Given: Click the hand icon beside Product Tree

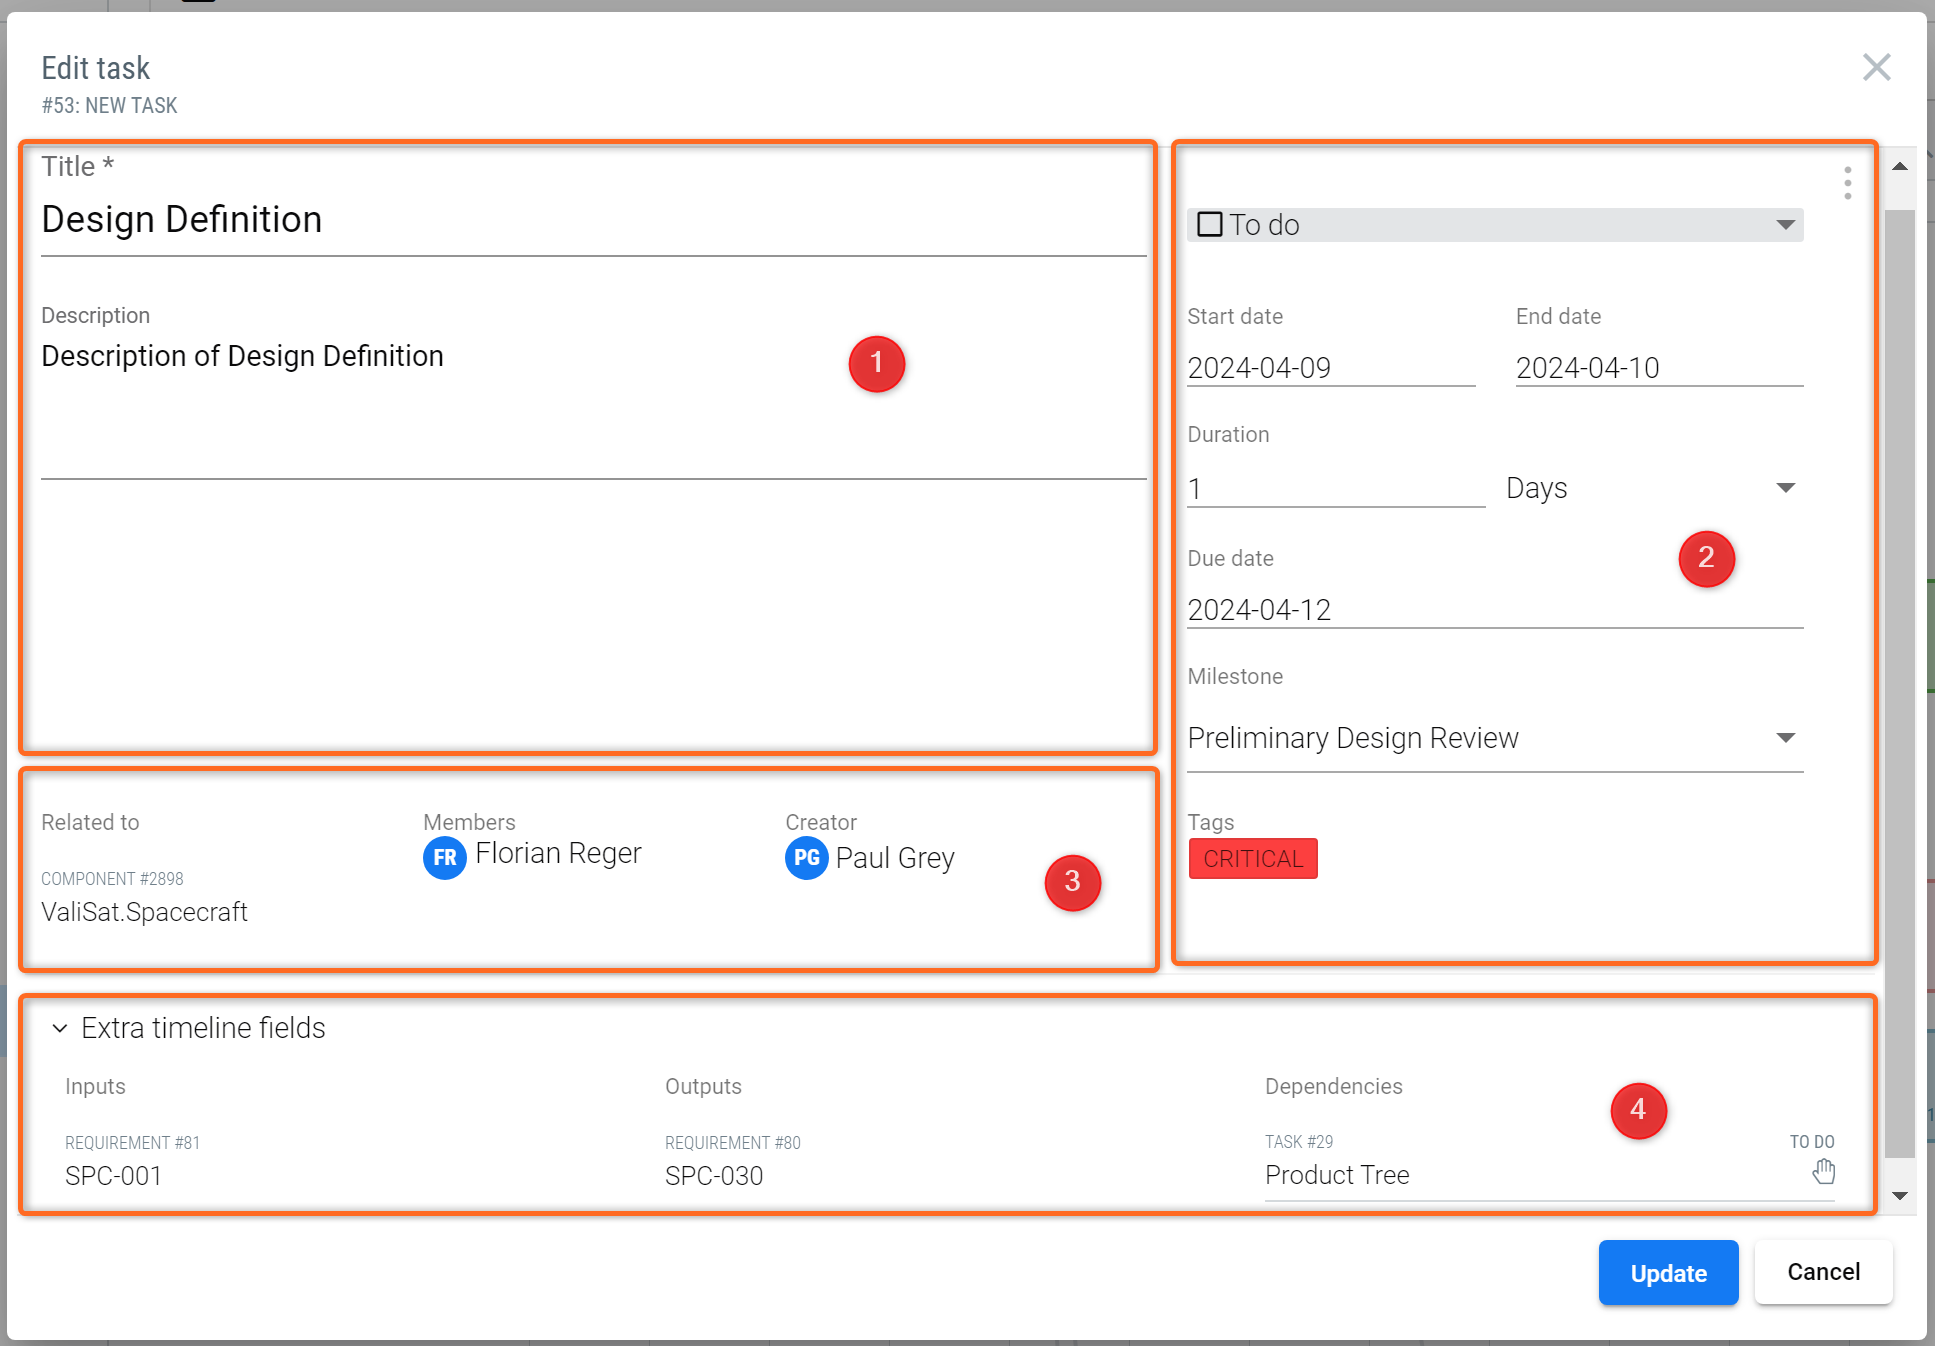Looking at the screenshot, I should 1823,1171.
